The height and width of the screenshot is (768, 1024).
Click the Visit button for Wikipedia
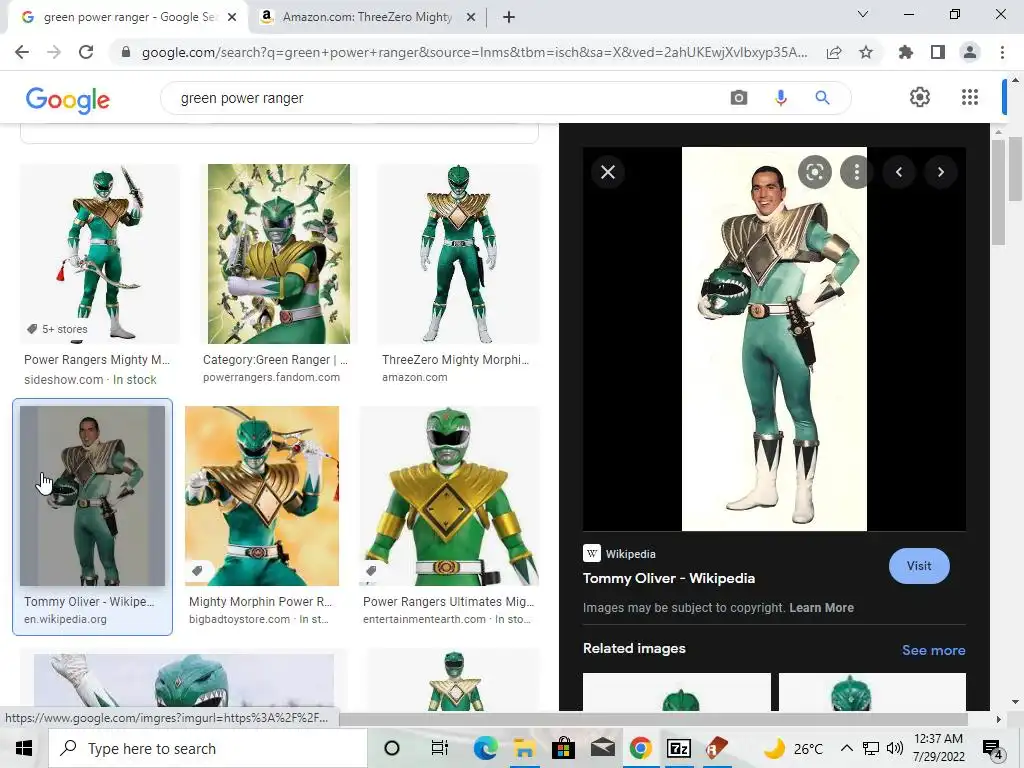(x=919, y=566)
